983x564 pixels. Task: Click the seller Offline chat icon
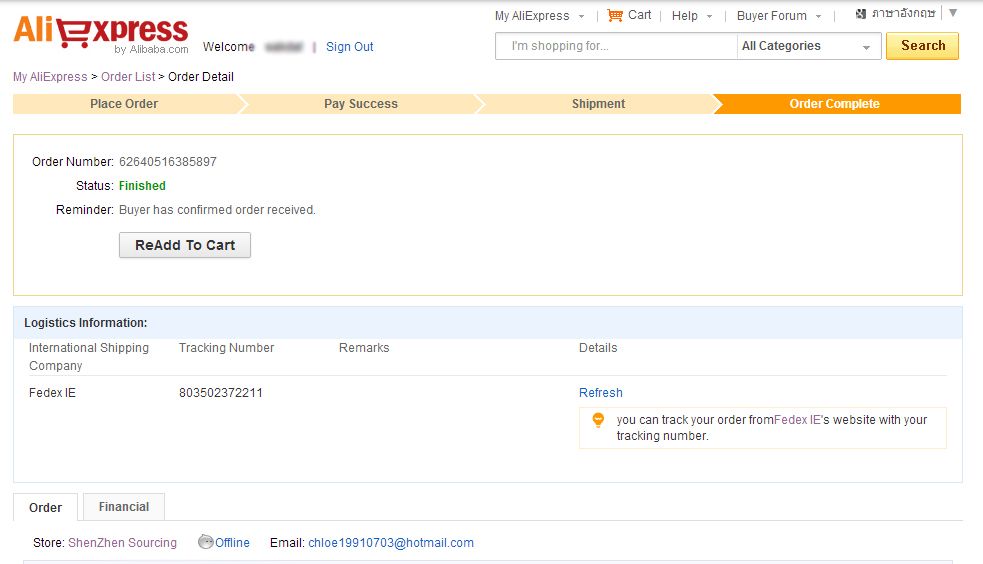click(206, 542)
